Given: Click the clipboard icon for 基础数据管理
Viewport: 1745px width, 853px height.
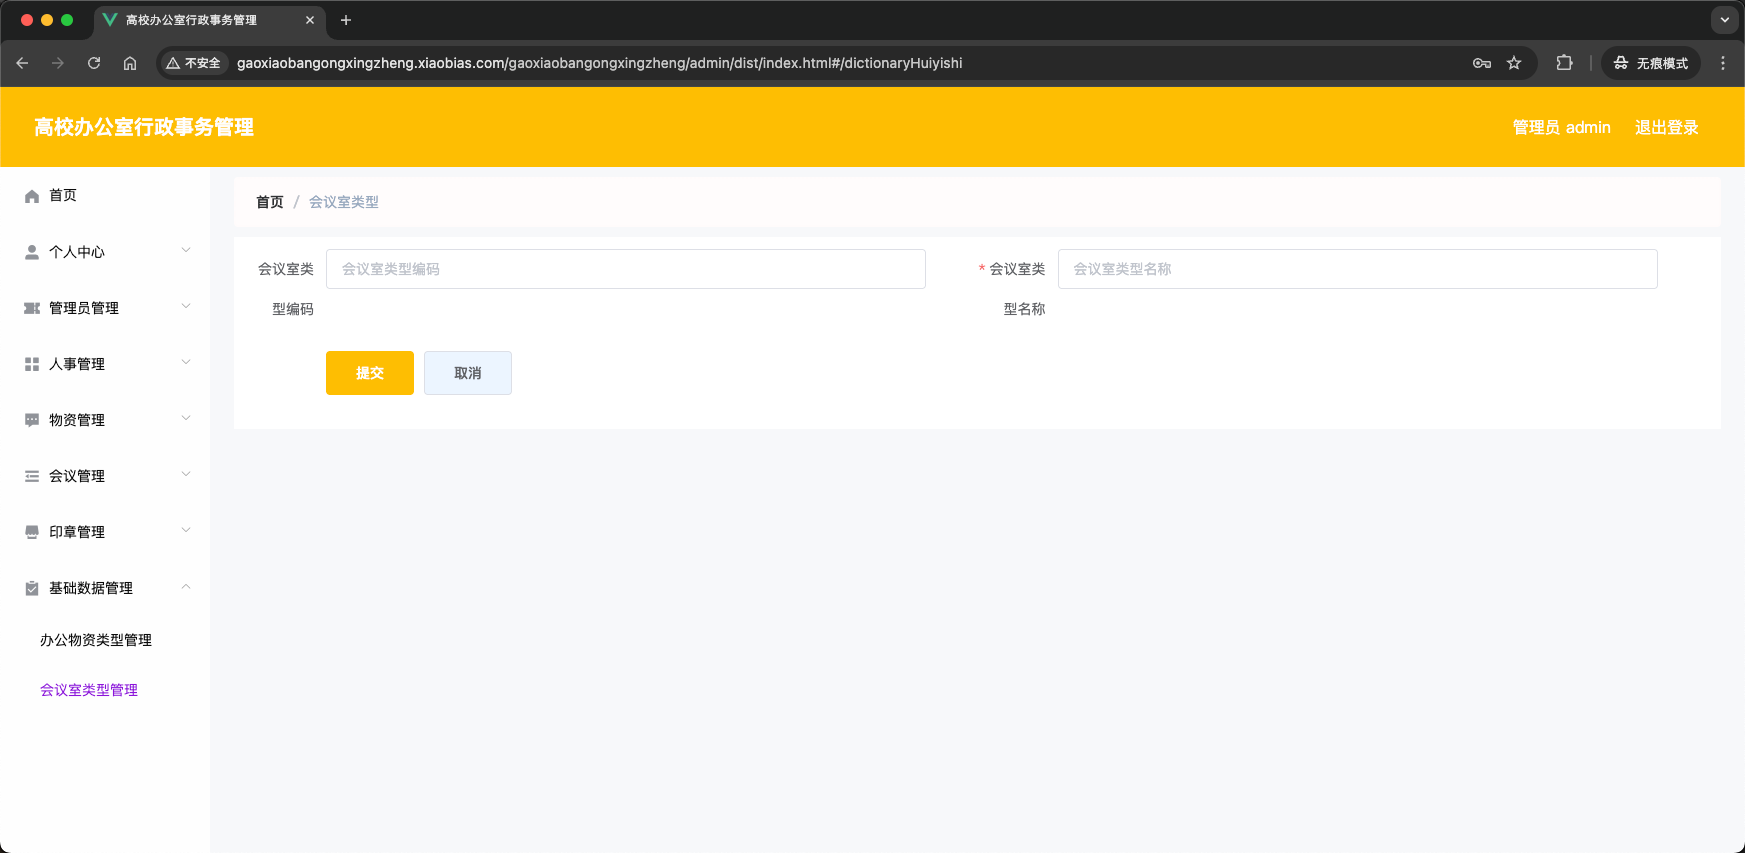Looking at the screenshot, I should click(32, 588).
